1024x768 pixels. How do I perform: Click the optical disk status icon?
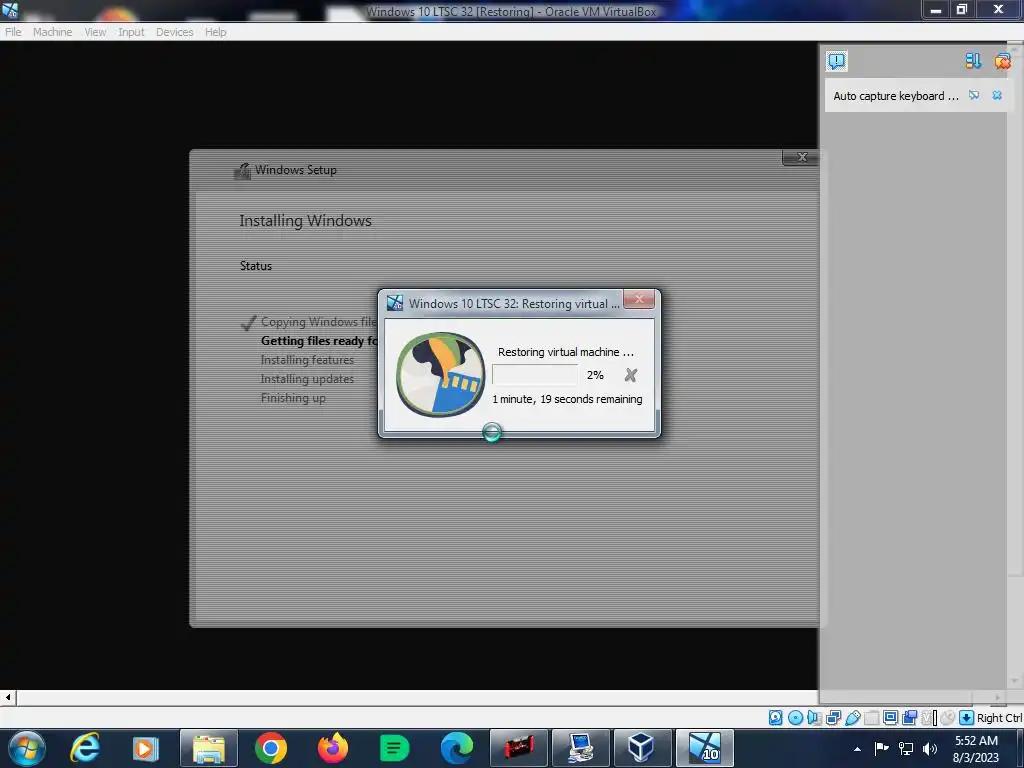point(795,718)
